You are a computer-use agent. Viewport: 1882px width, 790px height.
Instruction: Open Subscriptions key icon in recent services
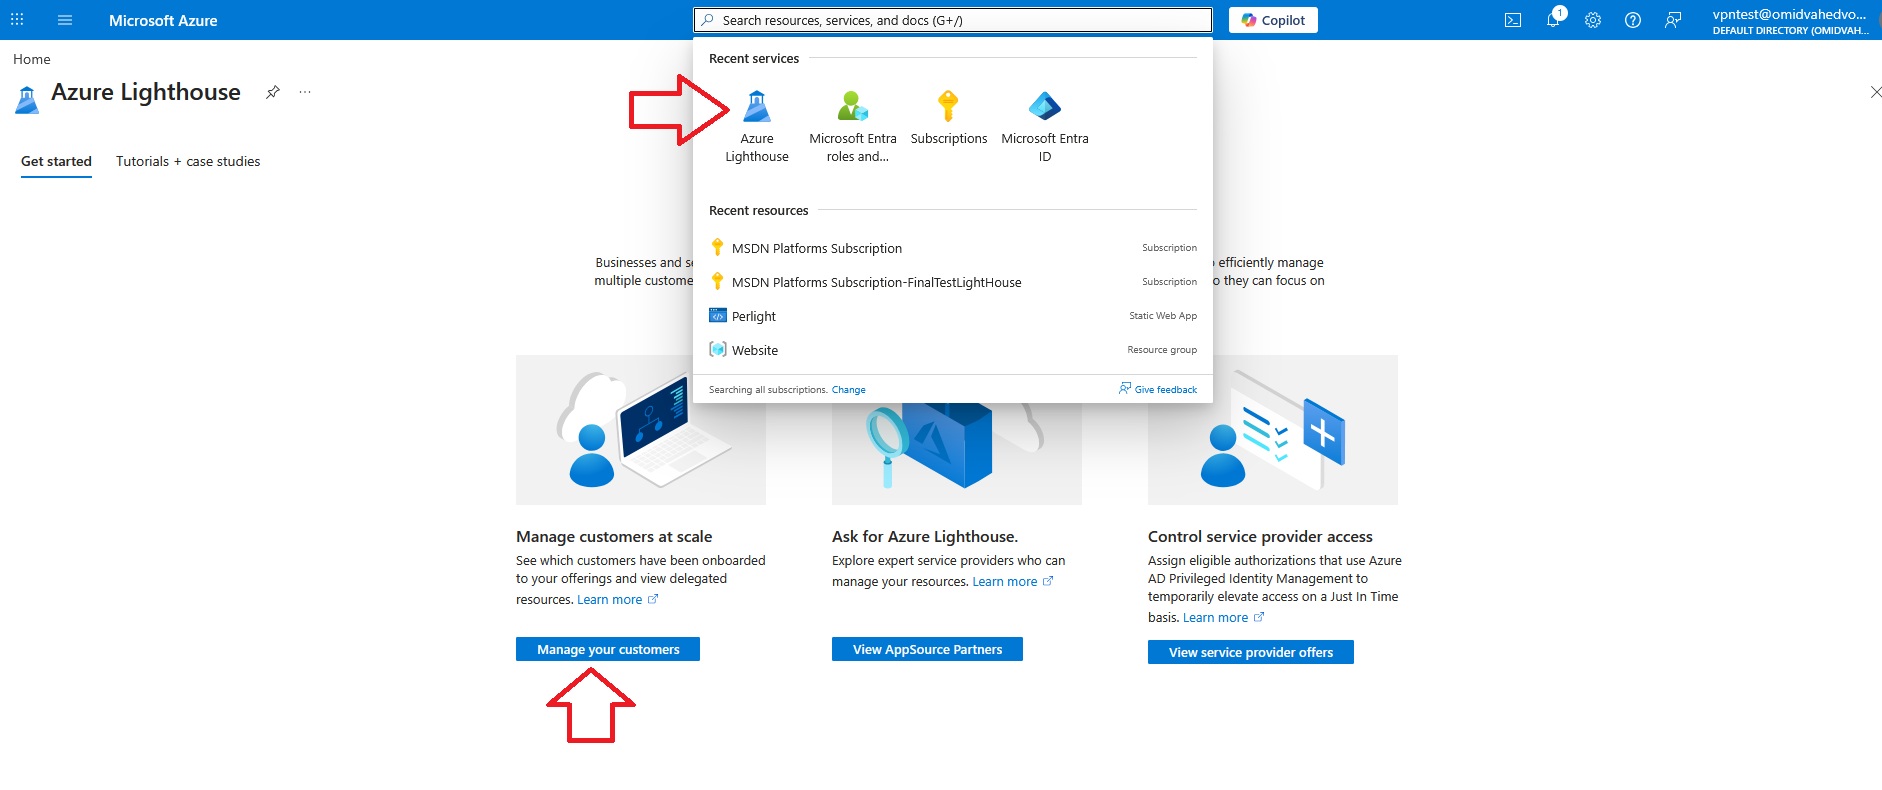(x=948, y=118)
